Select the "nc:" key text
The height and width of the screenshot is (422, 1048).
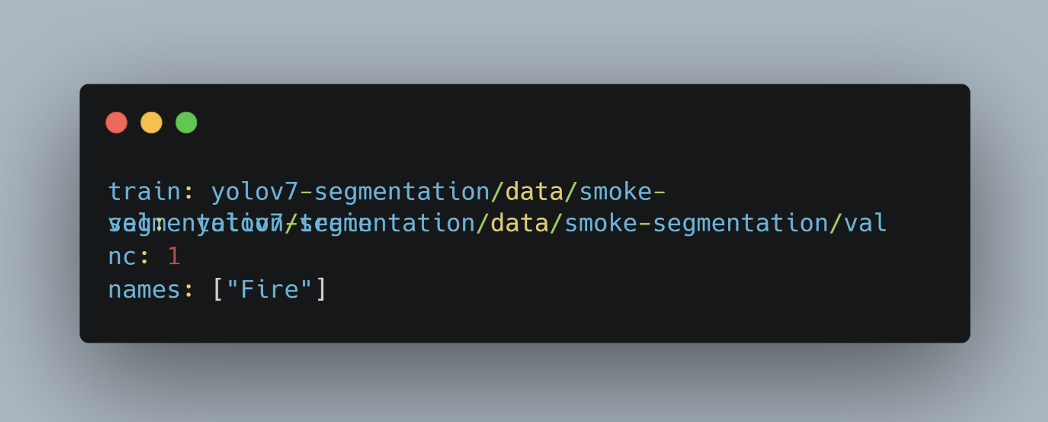(x=130, y=255)
